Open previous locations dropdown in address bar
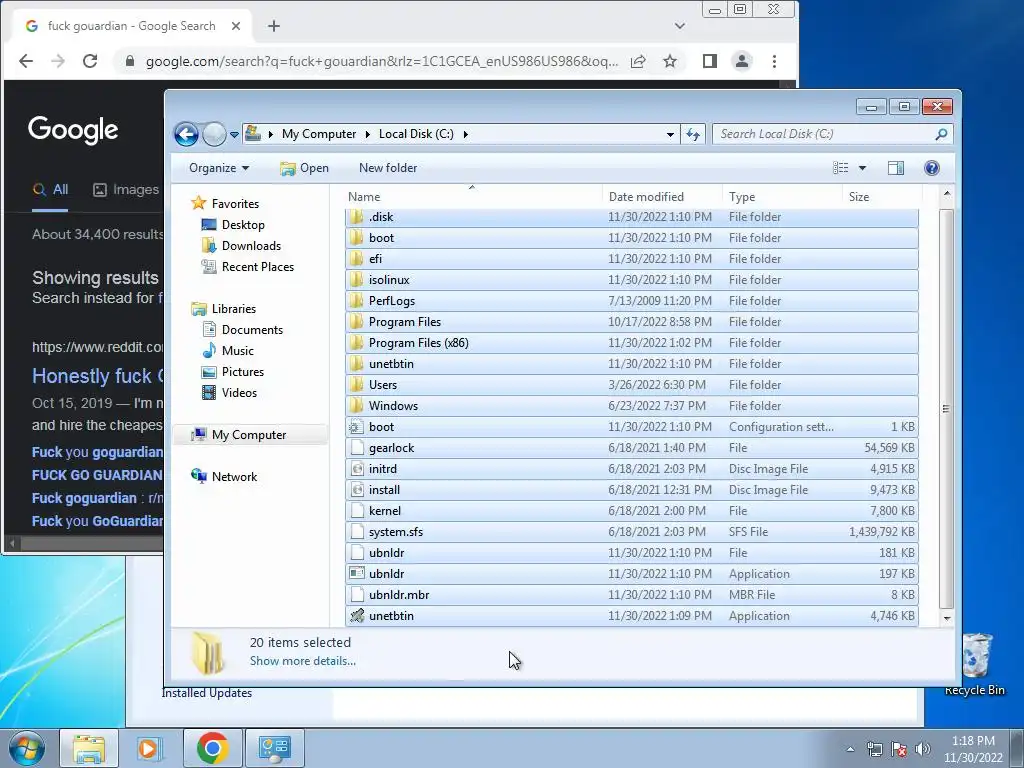The width and height of the screenshot is (1024, 768). pos(670,135)
